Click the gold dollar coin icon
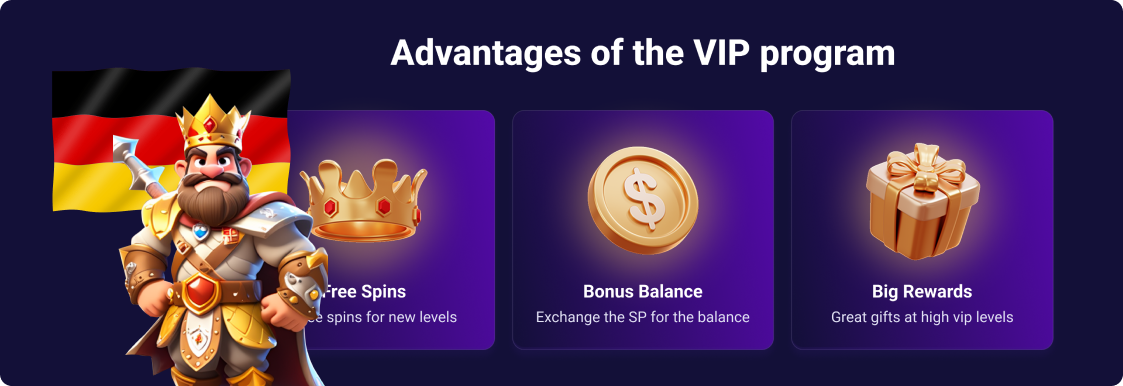The width and height of the screenshot is (1123, 386). coord(642,194)
